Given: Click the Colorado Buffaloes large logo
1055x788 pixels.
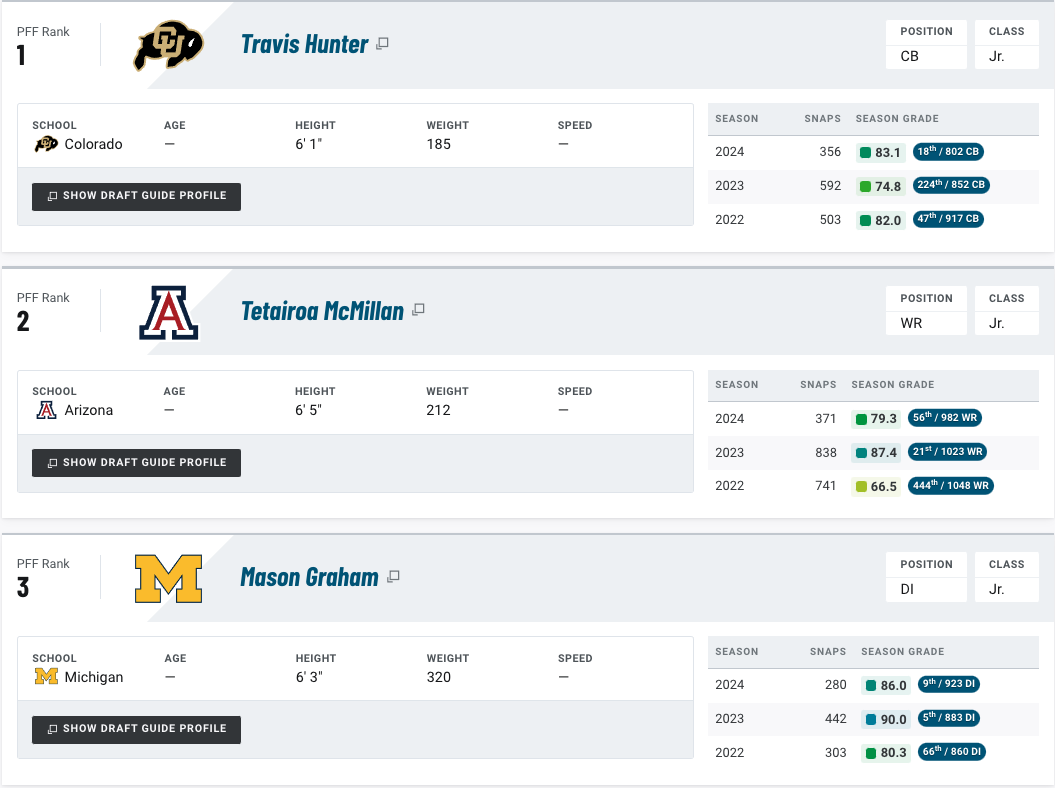Looking at the screenshot, I should click(x=168, y=46).
